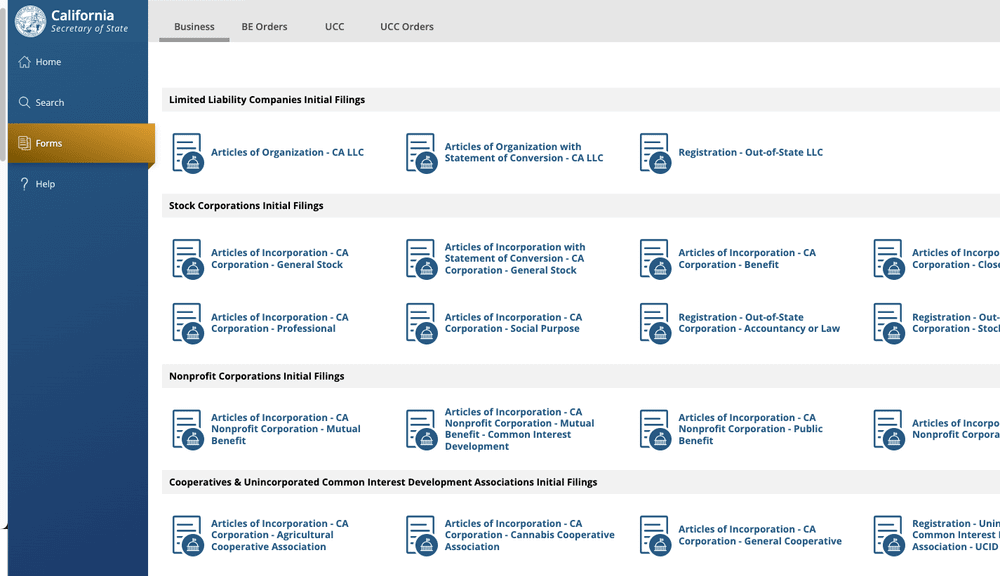Open CA Corporation - Professional link
The image size is (1000, 576).
point(280,323)
